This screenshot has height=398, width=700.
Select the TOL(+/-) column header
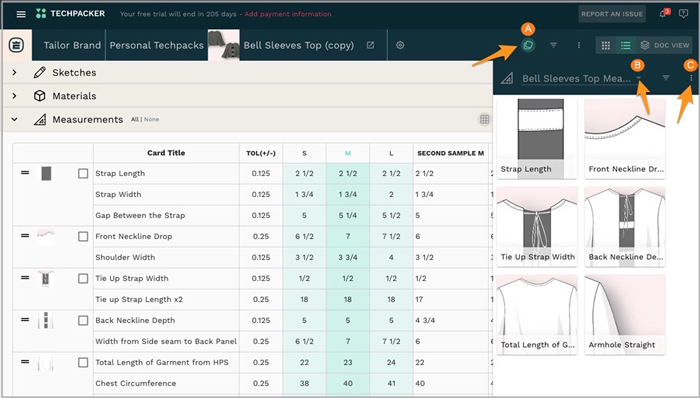point(261,153)
